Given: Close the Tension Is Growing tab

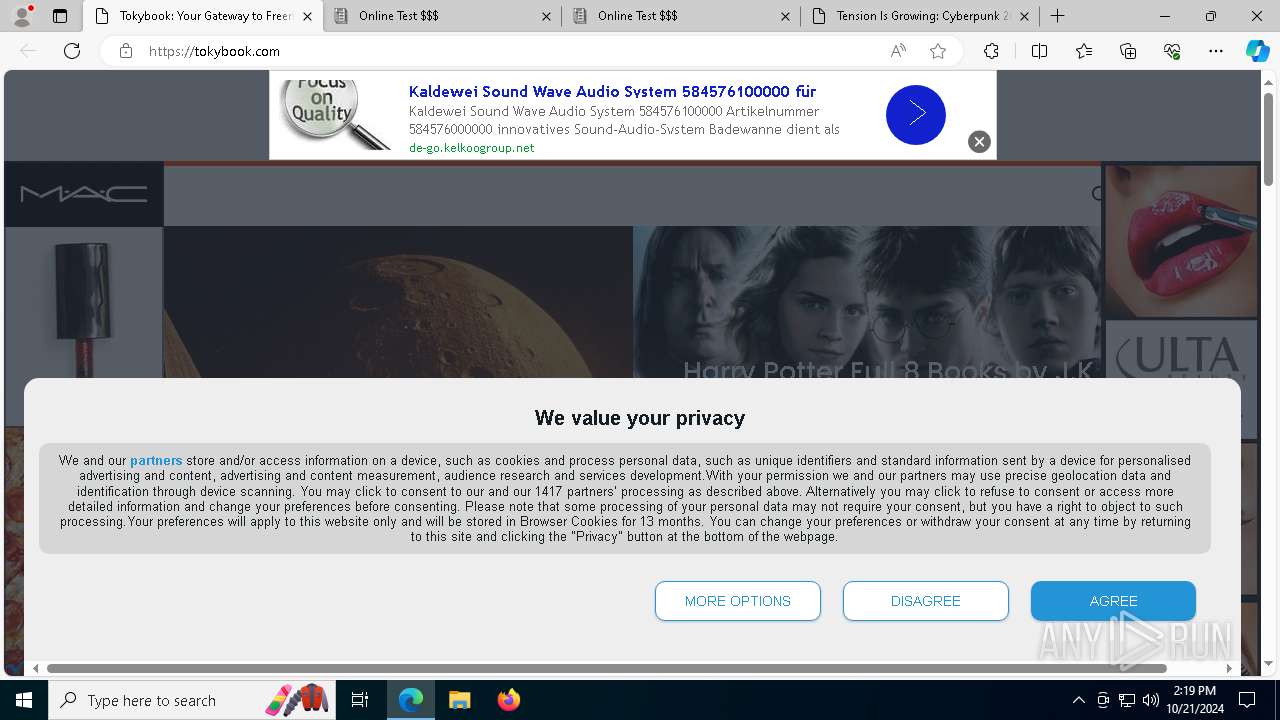Looking at the screenshot, I should tap(1024, 16).
